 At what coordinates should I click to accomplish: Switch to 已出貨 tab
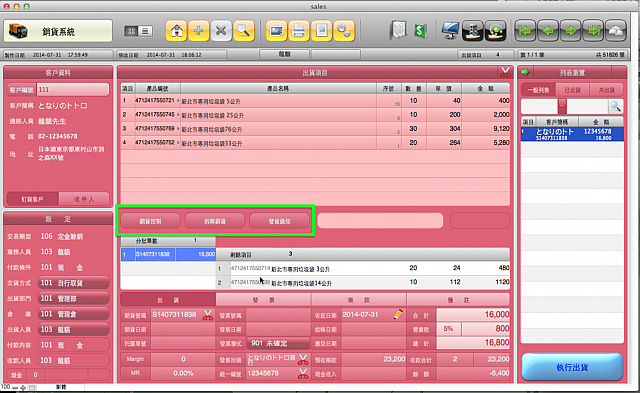[x=572, y=90]
